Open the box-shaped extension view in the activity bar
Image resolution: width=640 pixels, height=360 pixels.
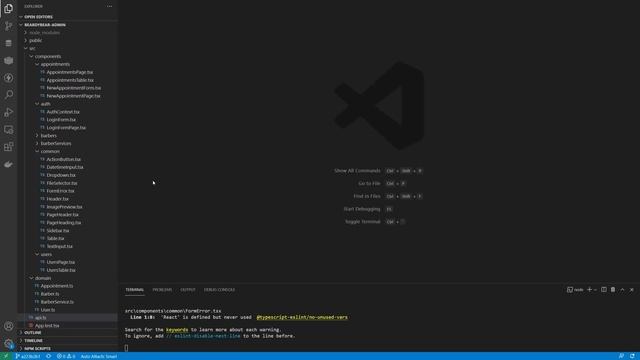point(9,60)
